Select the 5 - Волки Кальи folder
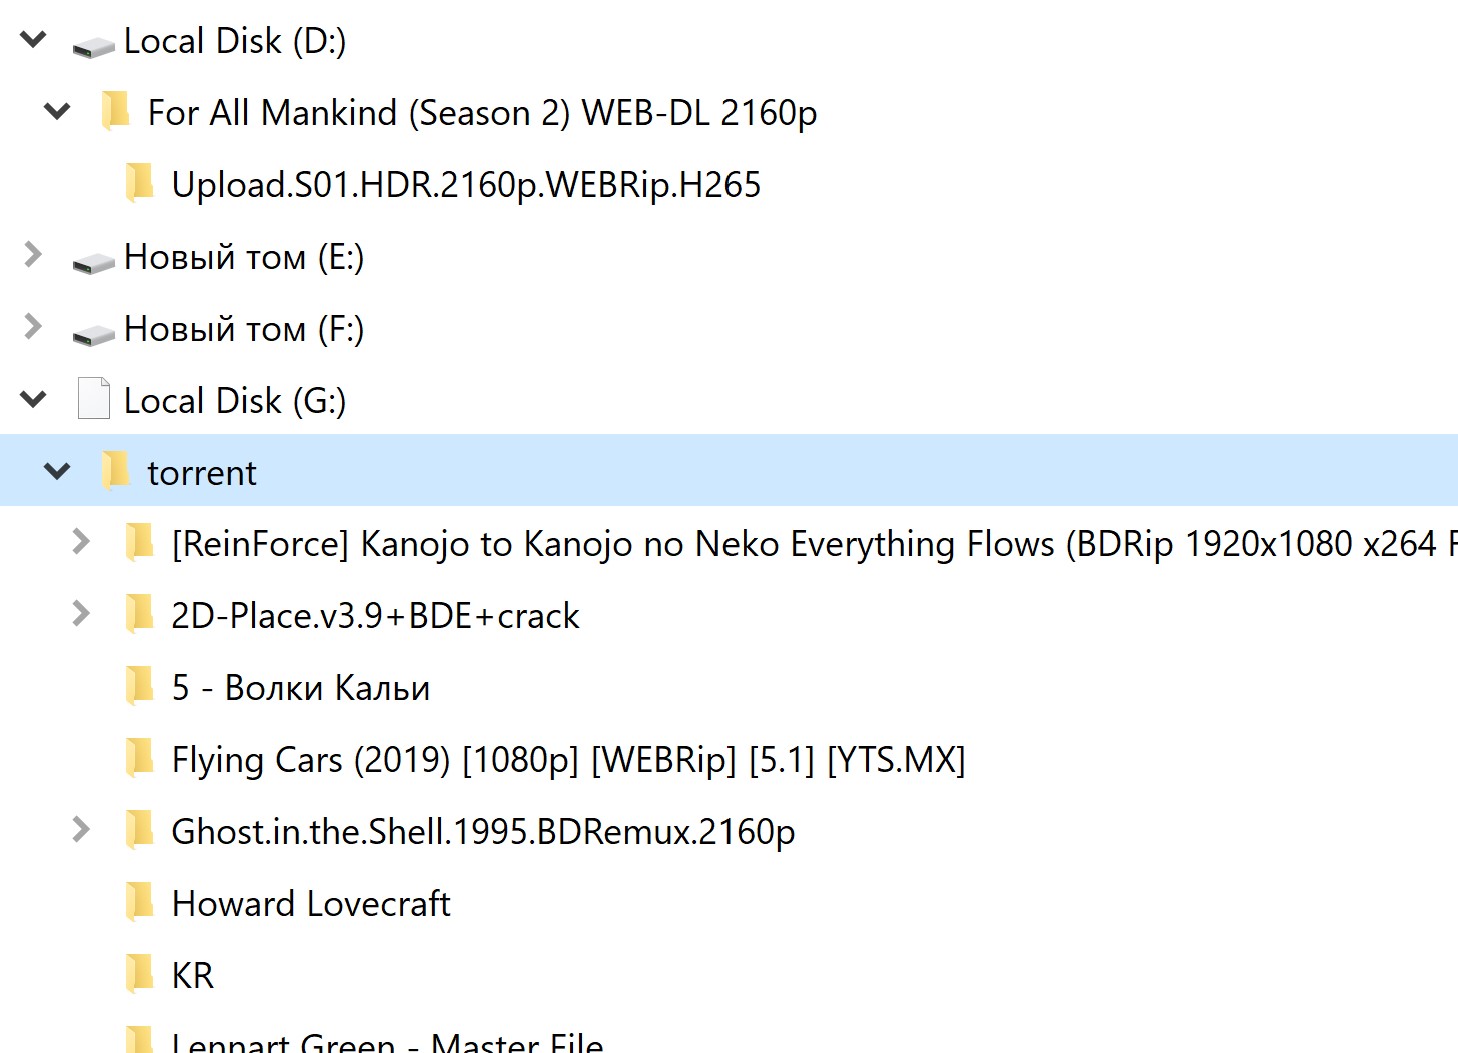Viewport: 1458px width, 1053px height. [x=300, y=688]
